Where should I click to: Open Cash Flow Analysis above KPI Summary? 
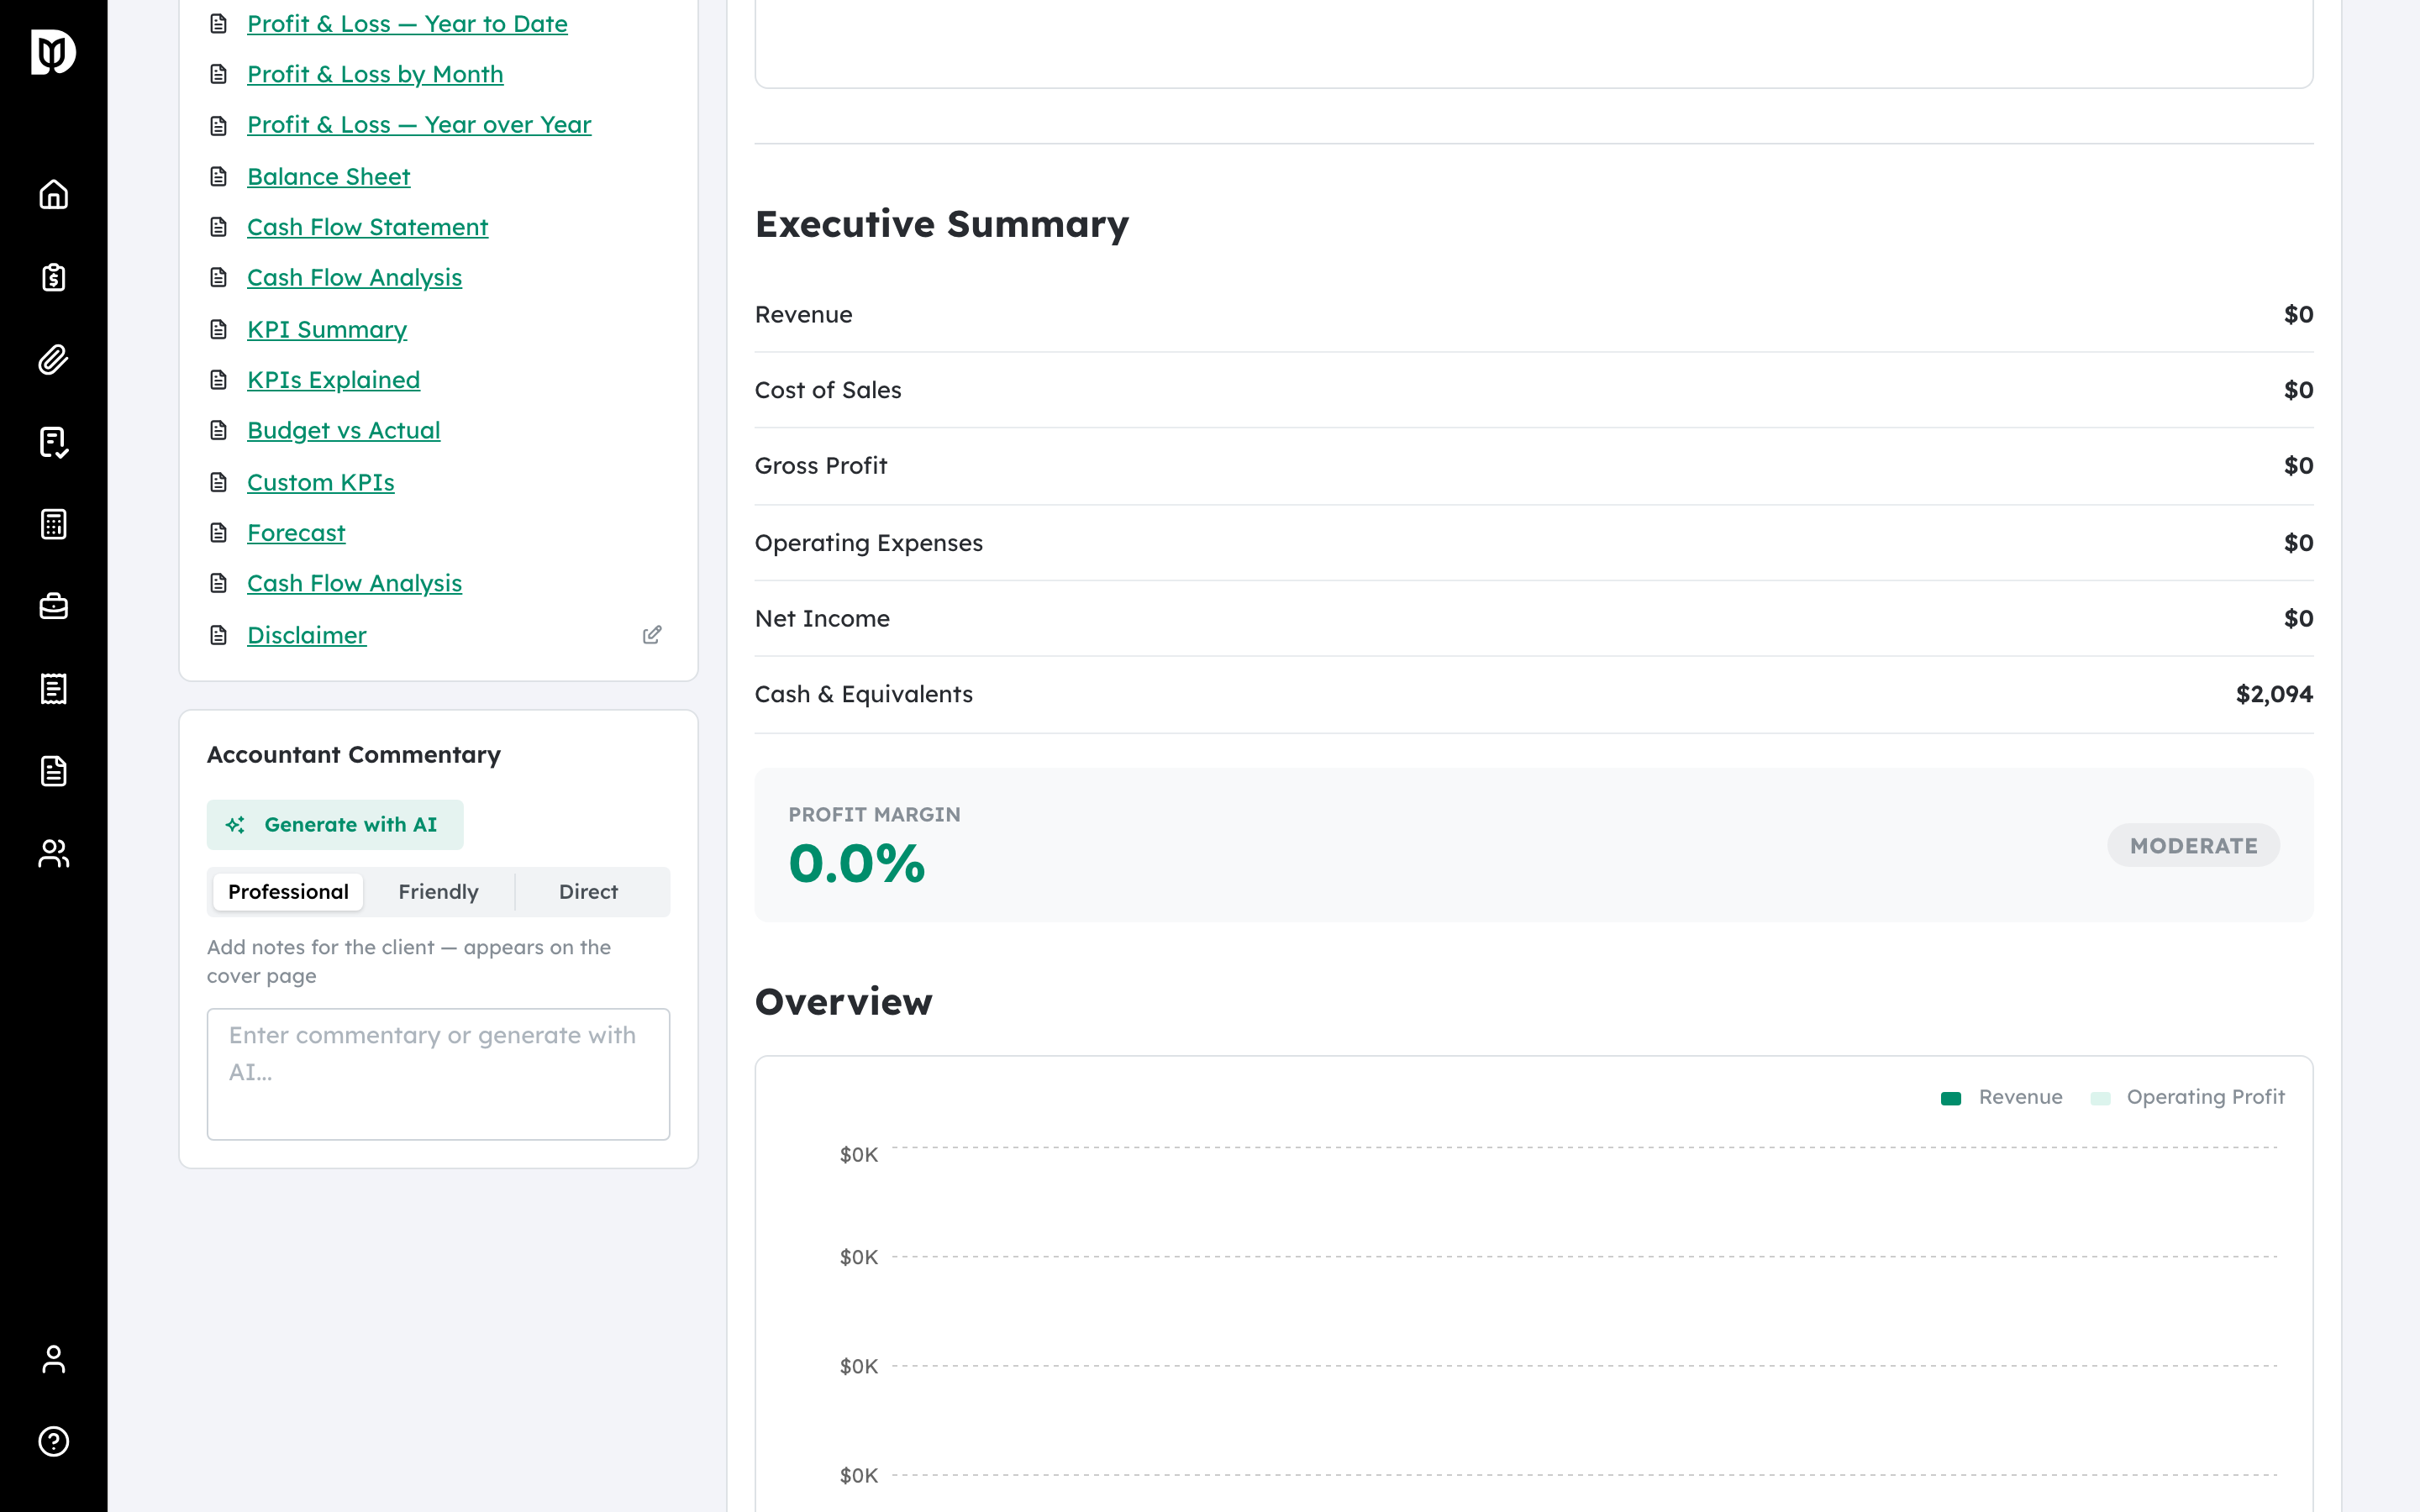(354, 278)
